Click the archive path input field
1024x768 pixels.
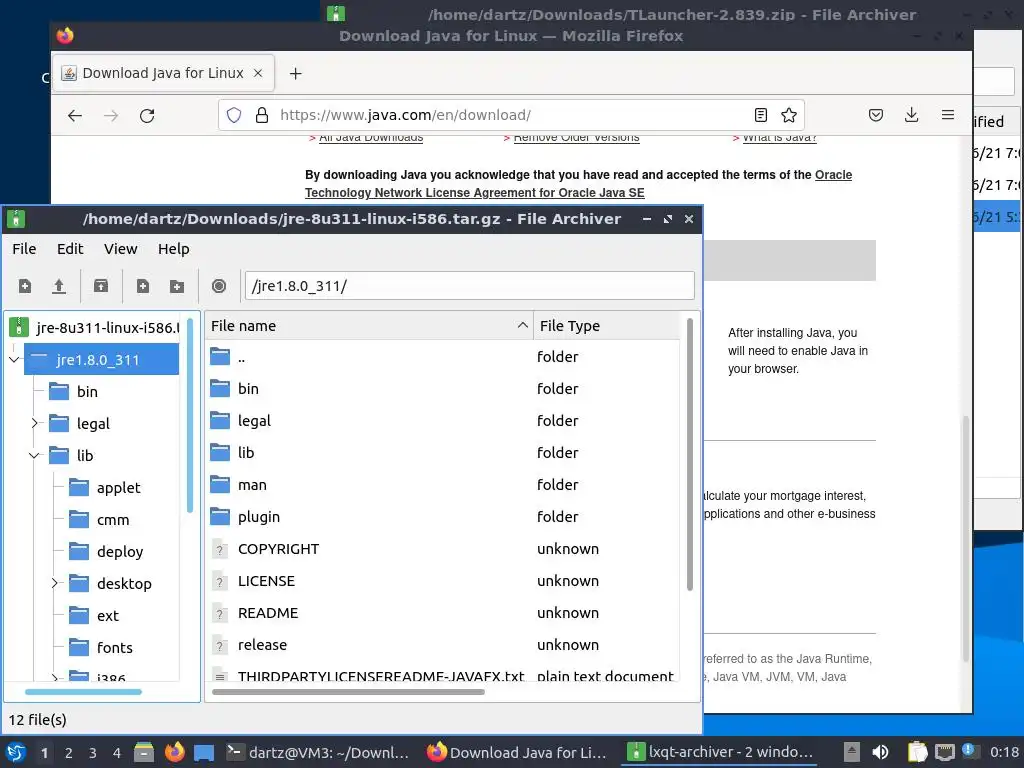coord(470,286)
